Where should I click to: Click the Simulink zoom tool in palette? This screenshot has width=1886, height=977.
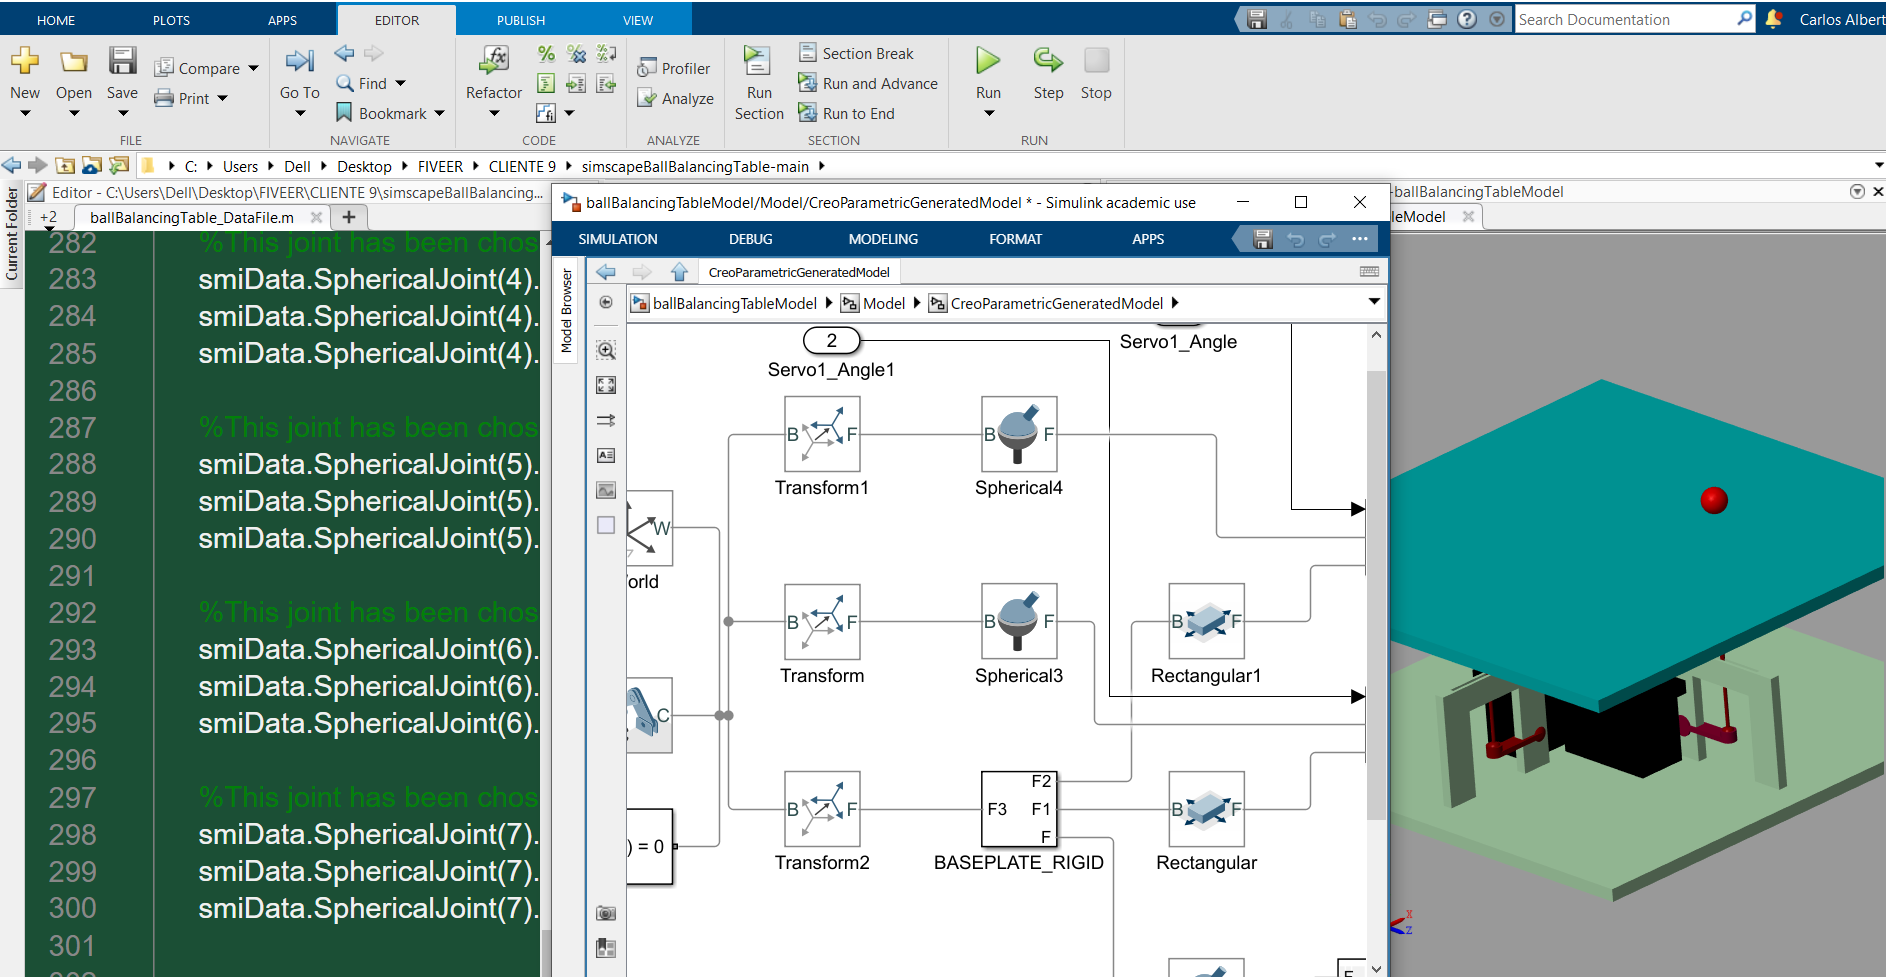pyautogui.click(x=606, y=350)
